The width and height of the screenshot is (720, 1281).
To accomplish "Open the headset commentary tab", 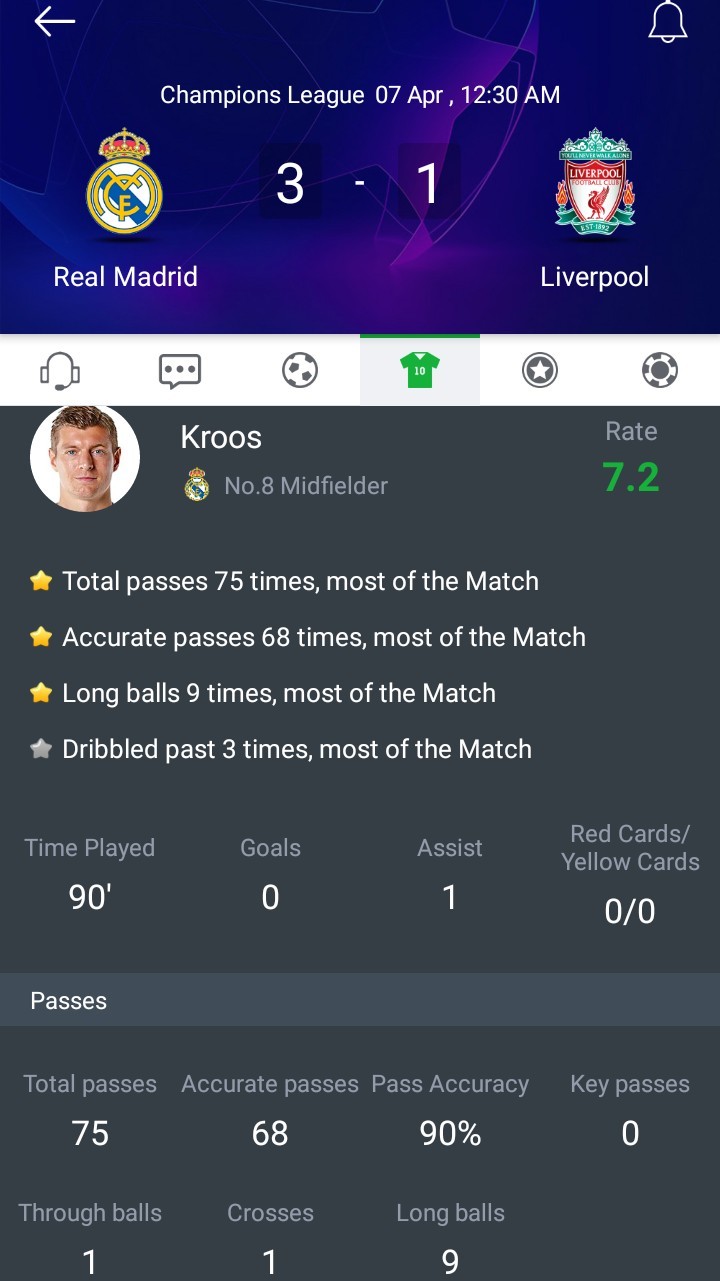I will (60, 371).
